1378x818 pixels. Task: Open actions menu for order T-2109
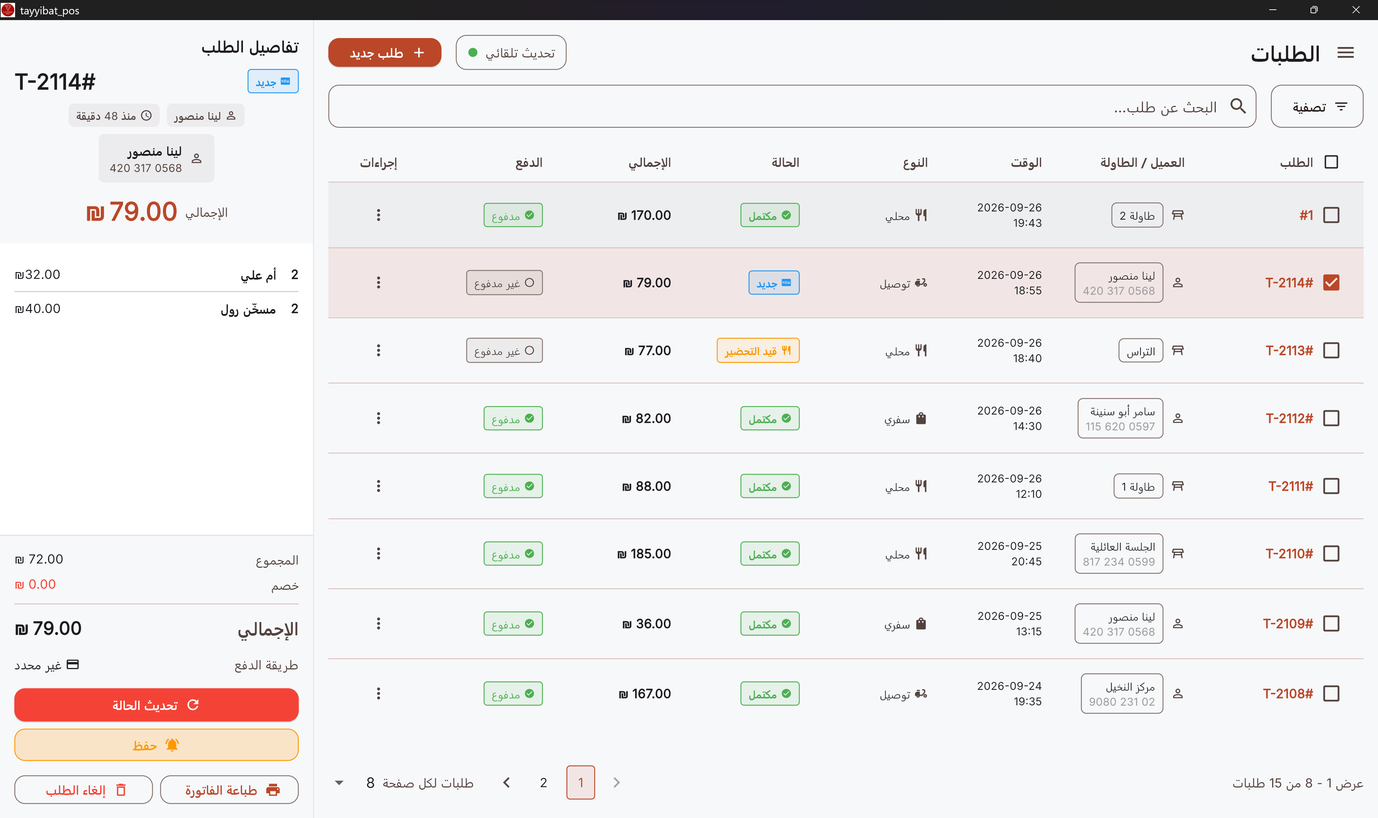click(x=378, y=624)
